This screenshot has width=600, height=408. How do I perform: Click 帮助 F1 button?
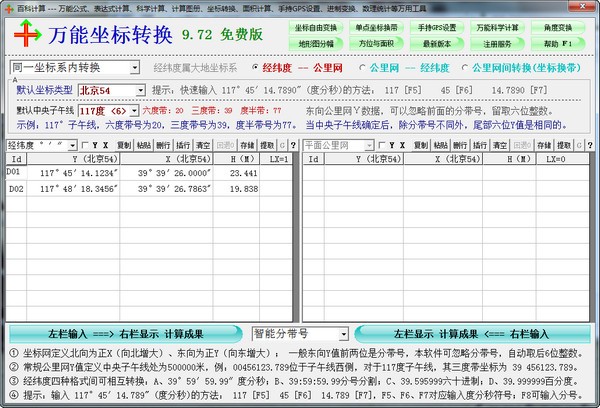pos(558,44)
